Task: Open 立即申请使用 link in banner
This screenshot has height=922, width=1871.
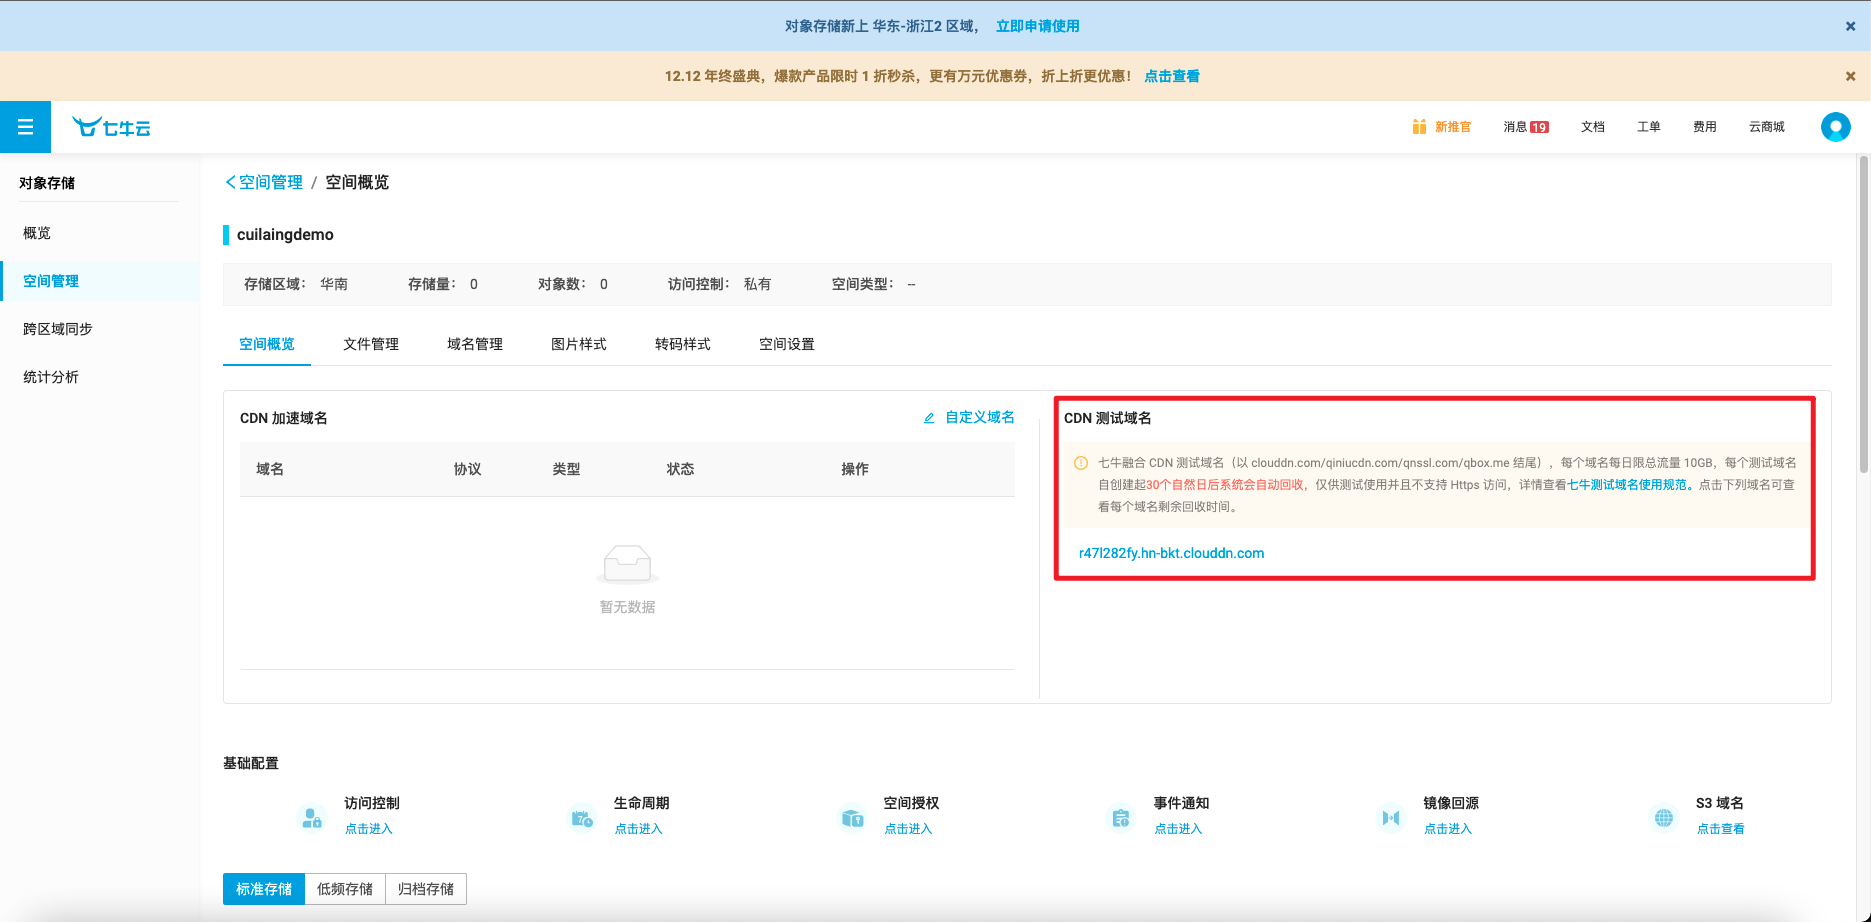Action: 1037,26
